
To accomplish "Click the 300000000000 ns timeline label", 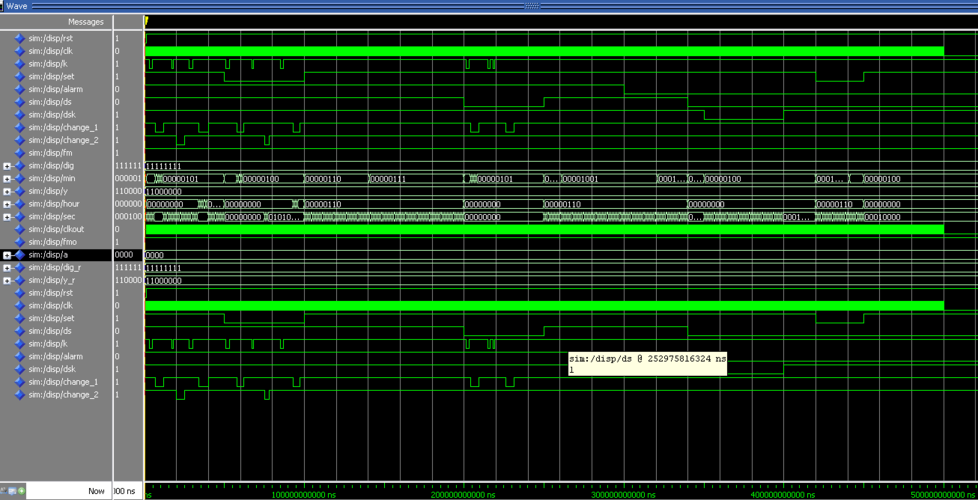I will pyautogui.click(x=623, y=494).
